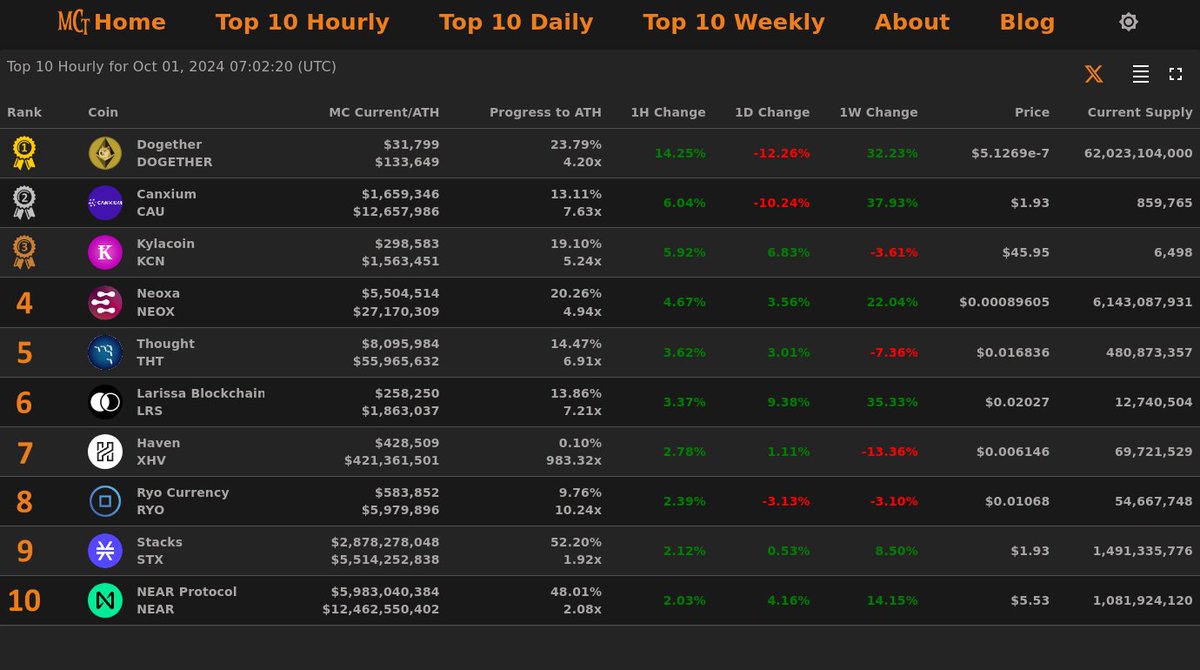Click Thought's $8,095,984 market cap
Viewport: 1200px width, 670px height.
click(402, 343)
